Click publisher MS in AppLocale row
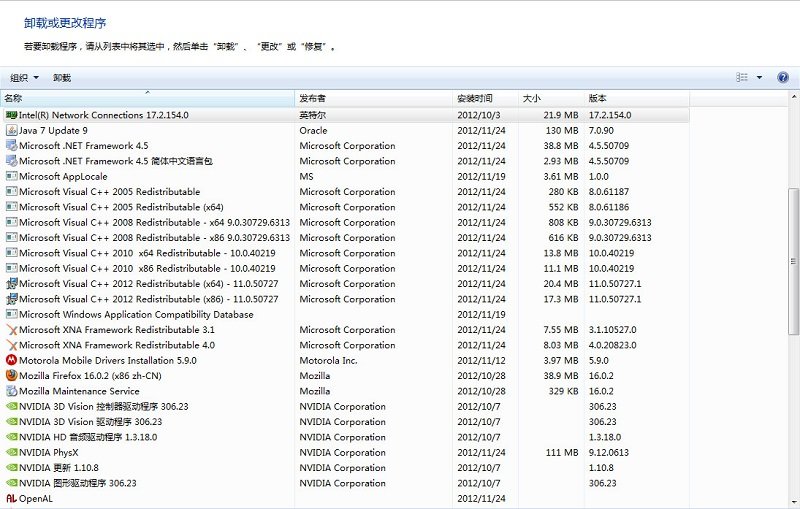The image size is (800, 509). tap(306, 176)
